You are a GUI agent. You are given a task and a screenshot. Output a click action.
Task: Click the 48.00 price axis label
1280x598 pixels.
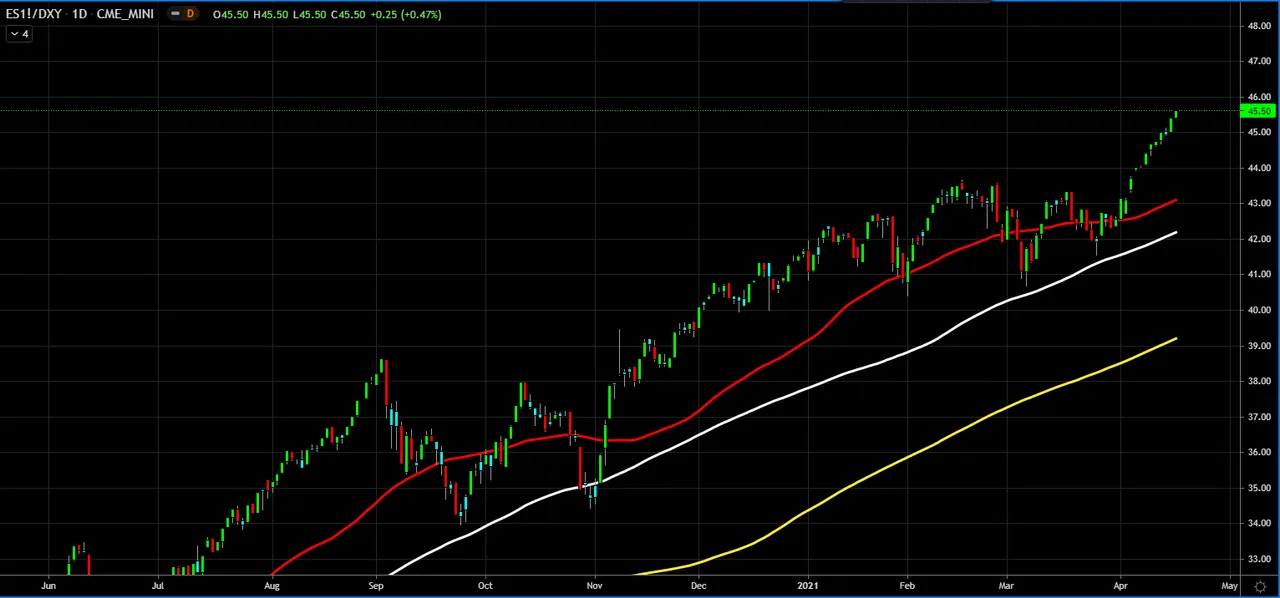pos(1259,26)
